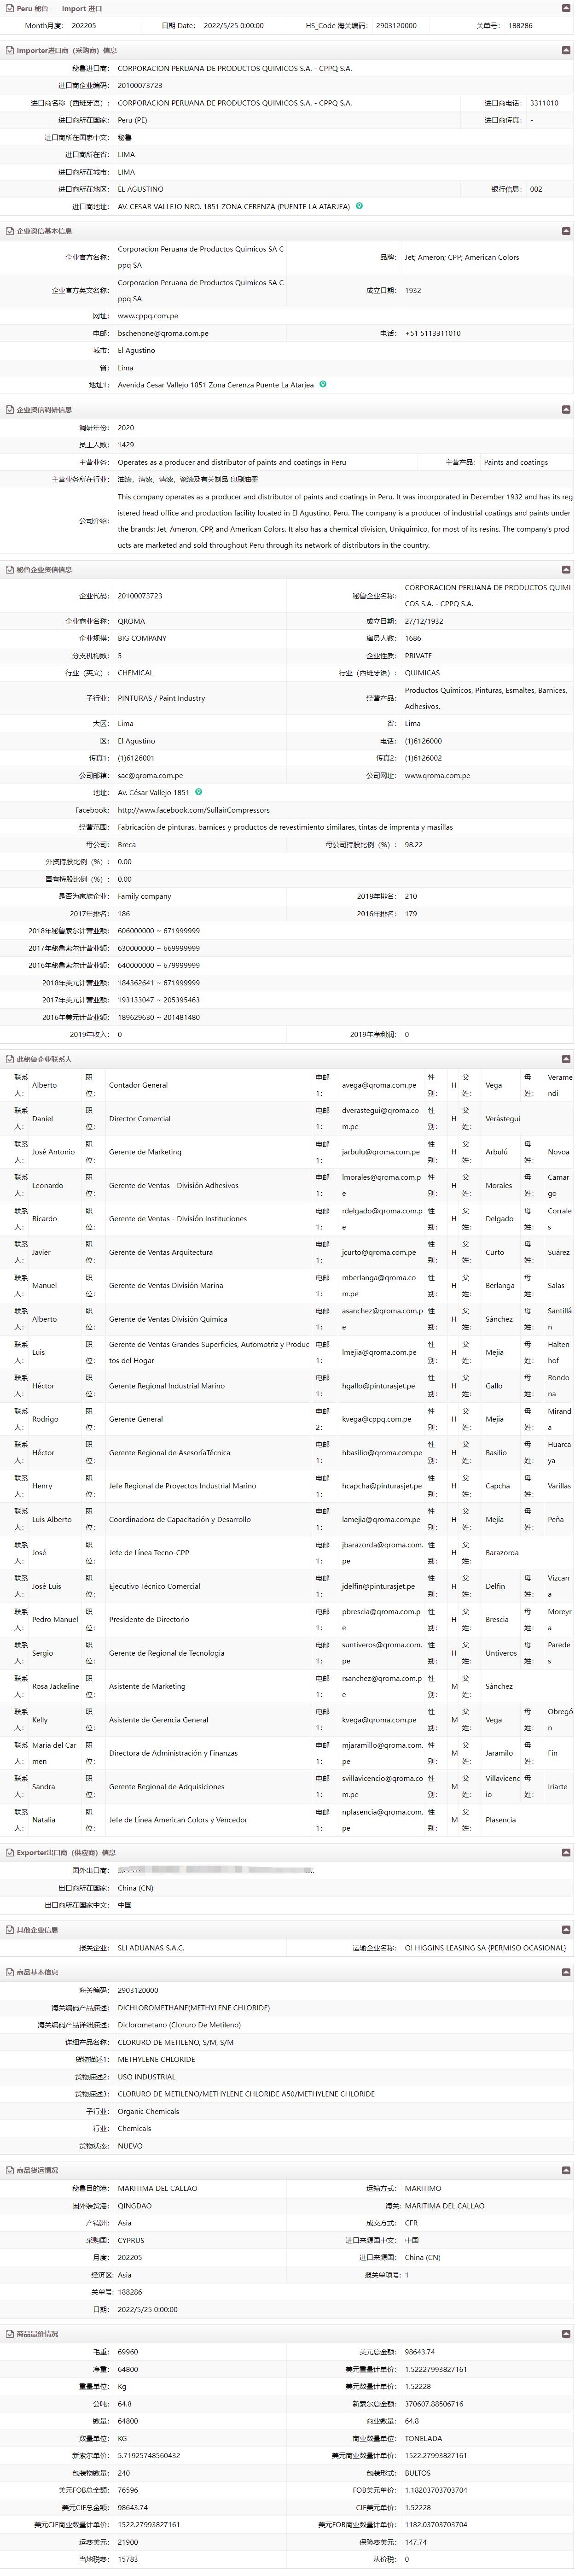Click the 秘鲁企业资信信息 section header icon
The image size is (575, 2576).
(x=9, y=569)
